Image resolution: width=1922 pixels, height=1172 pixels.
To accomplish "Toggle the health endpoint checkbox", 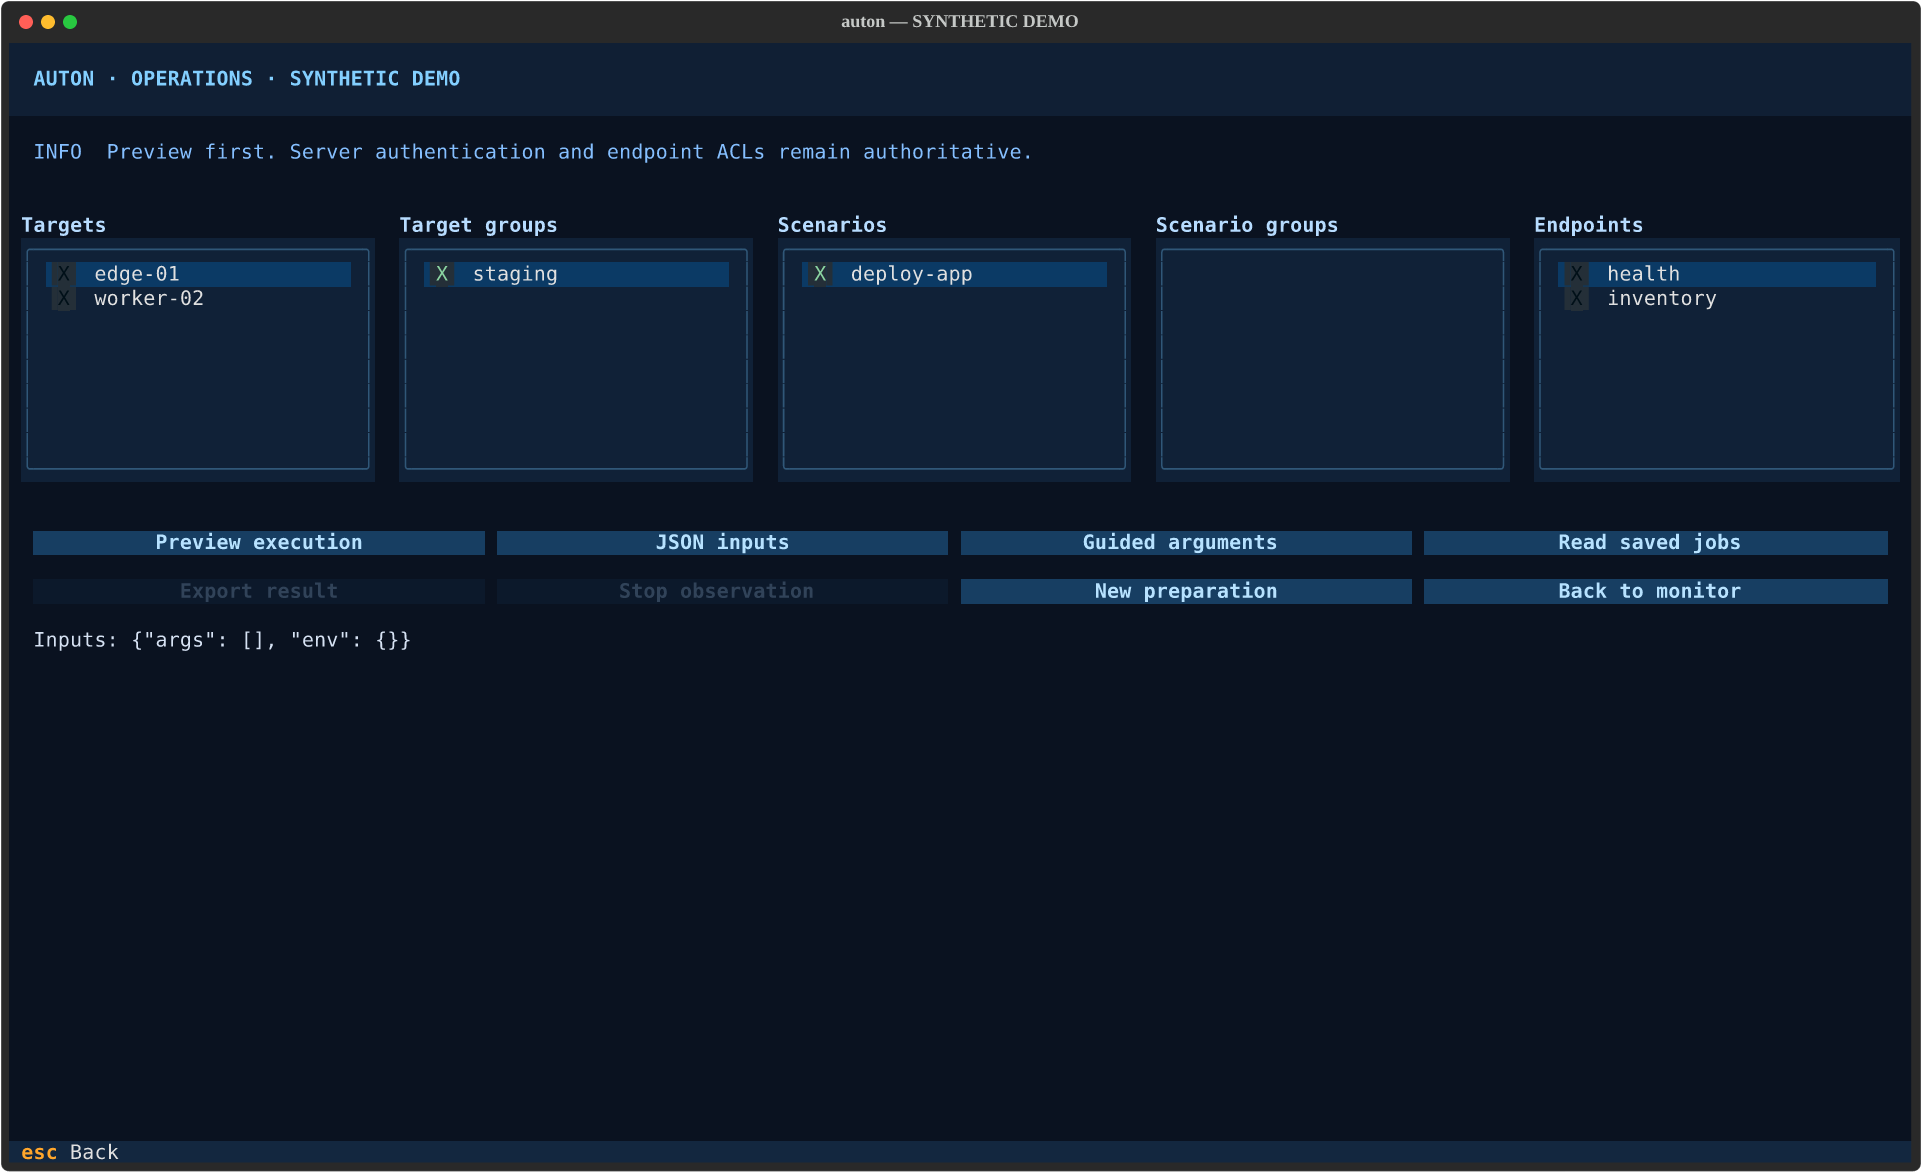I will (x=1577, y=274).
